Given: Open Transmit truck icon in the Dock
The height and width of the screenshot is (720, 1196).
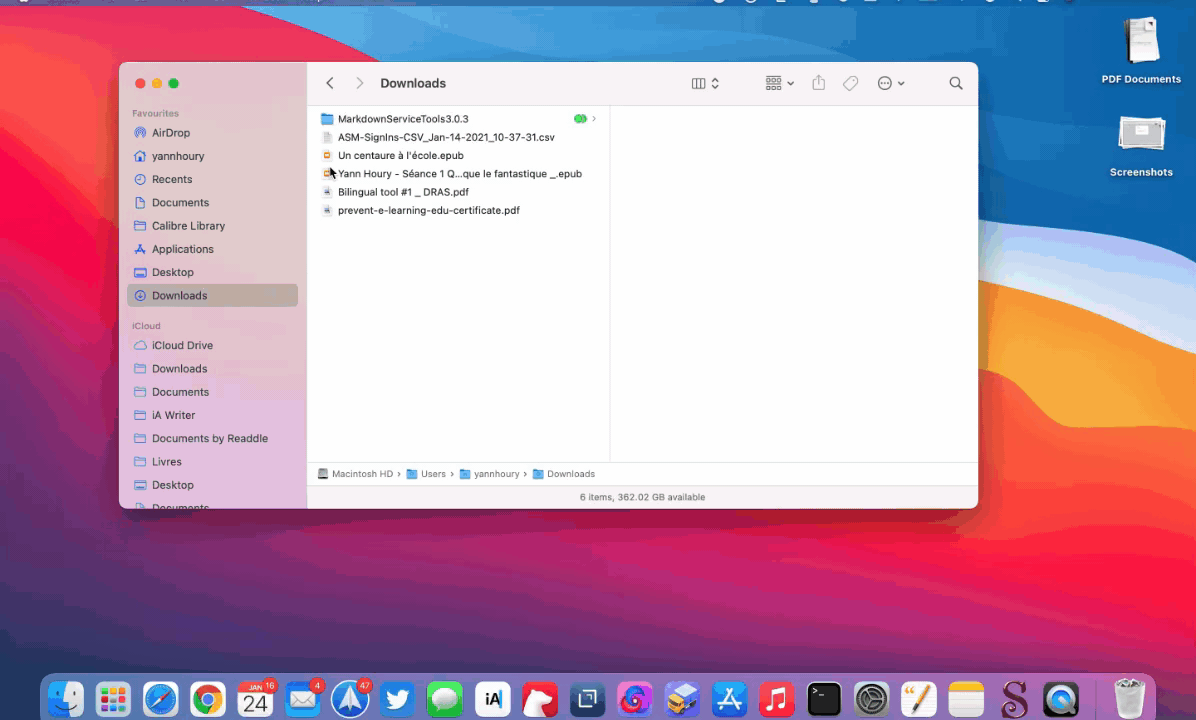Looking at the screenshot, I should [x=682, y=699].
